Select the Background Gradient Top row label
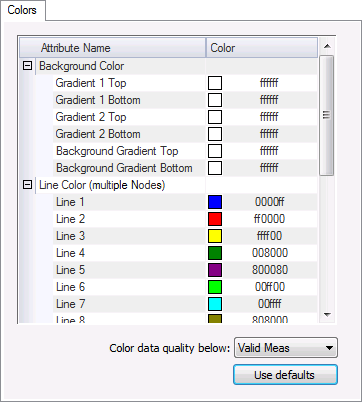Viewport: 362px width, 402px height. [x=117, y=151]
